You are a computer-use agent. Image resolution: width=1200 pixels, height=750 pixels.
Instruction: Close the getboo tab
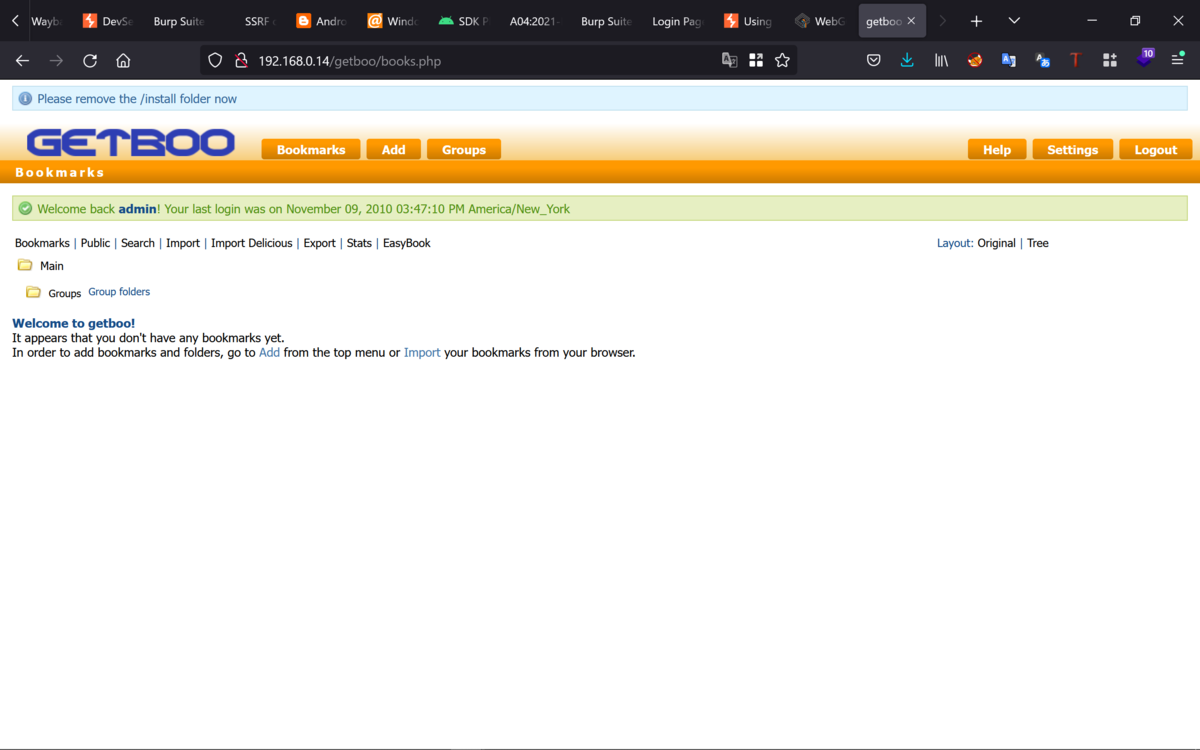(911, 21)
